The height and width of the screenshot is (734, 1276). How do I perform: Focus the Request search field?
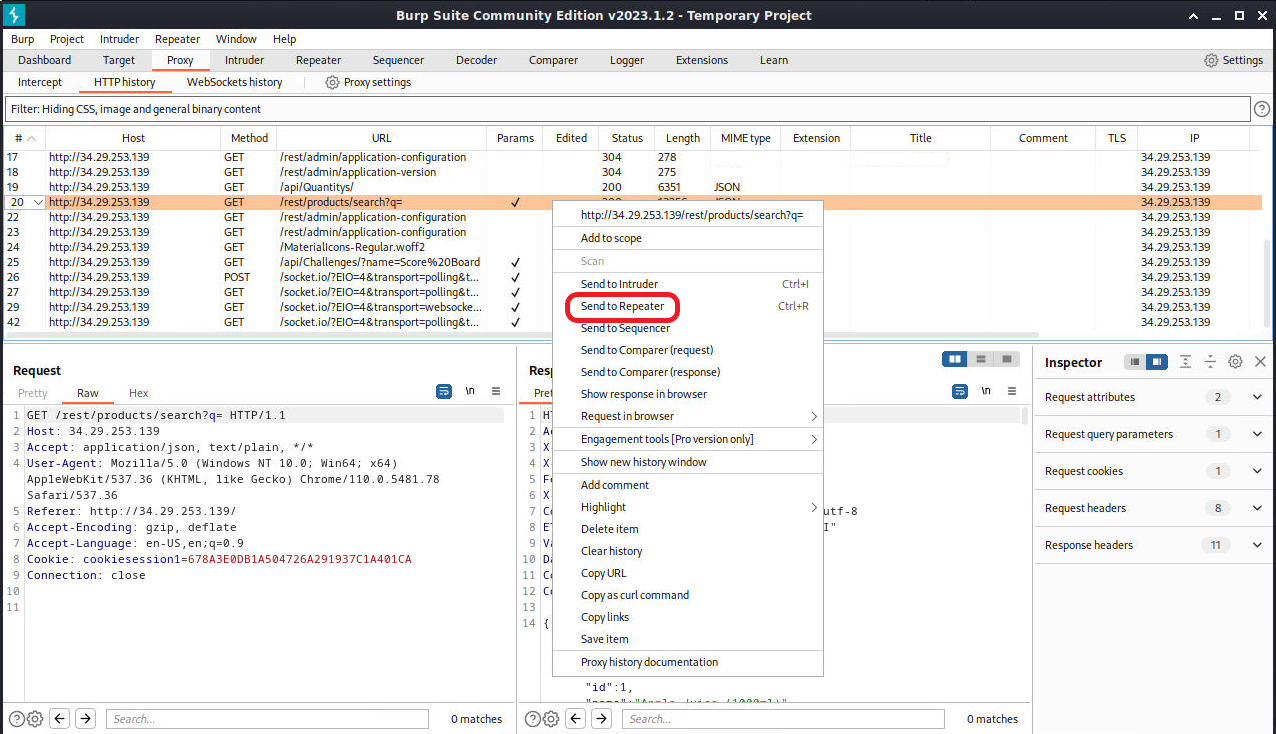point(267,719)
